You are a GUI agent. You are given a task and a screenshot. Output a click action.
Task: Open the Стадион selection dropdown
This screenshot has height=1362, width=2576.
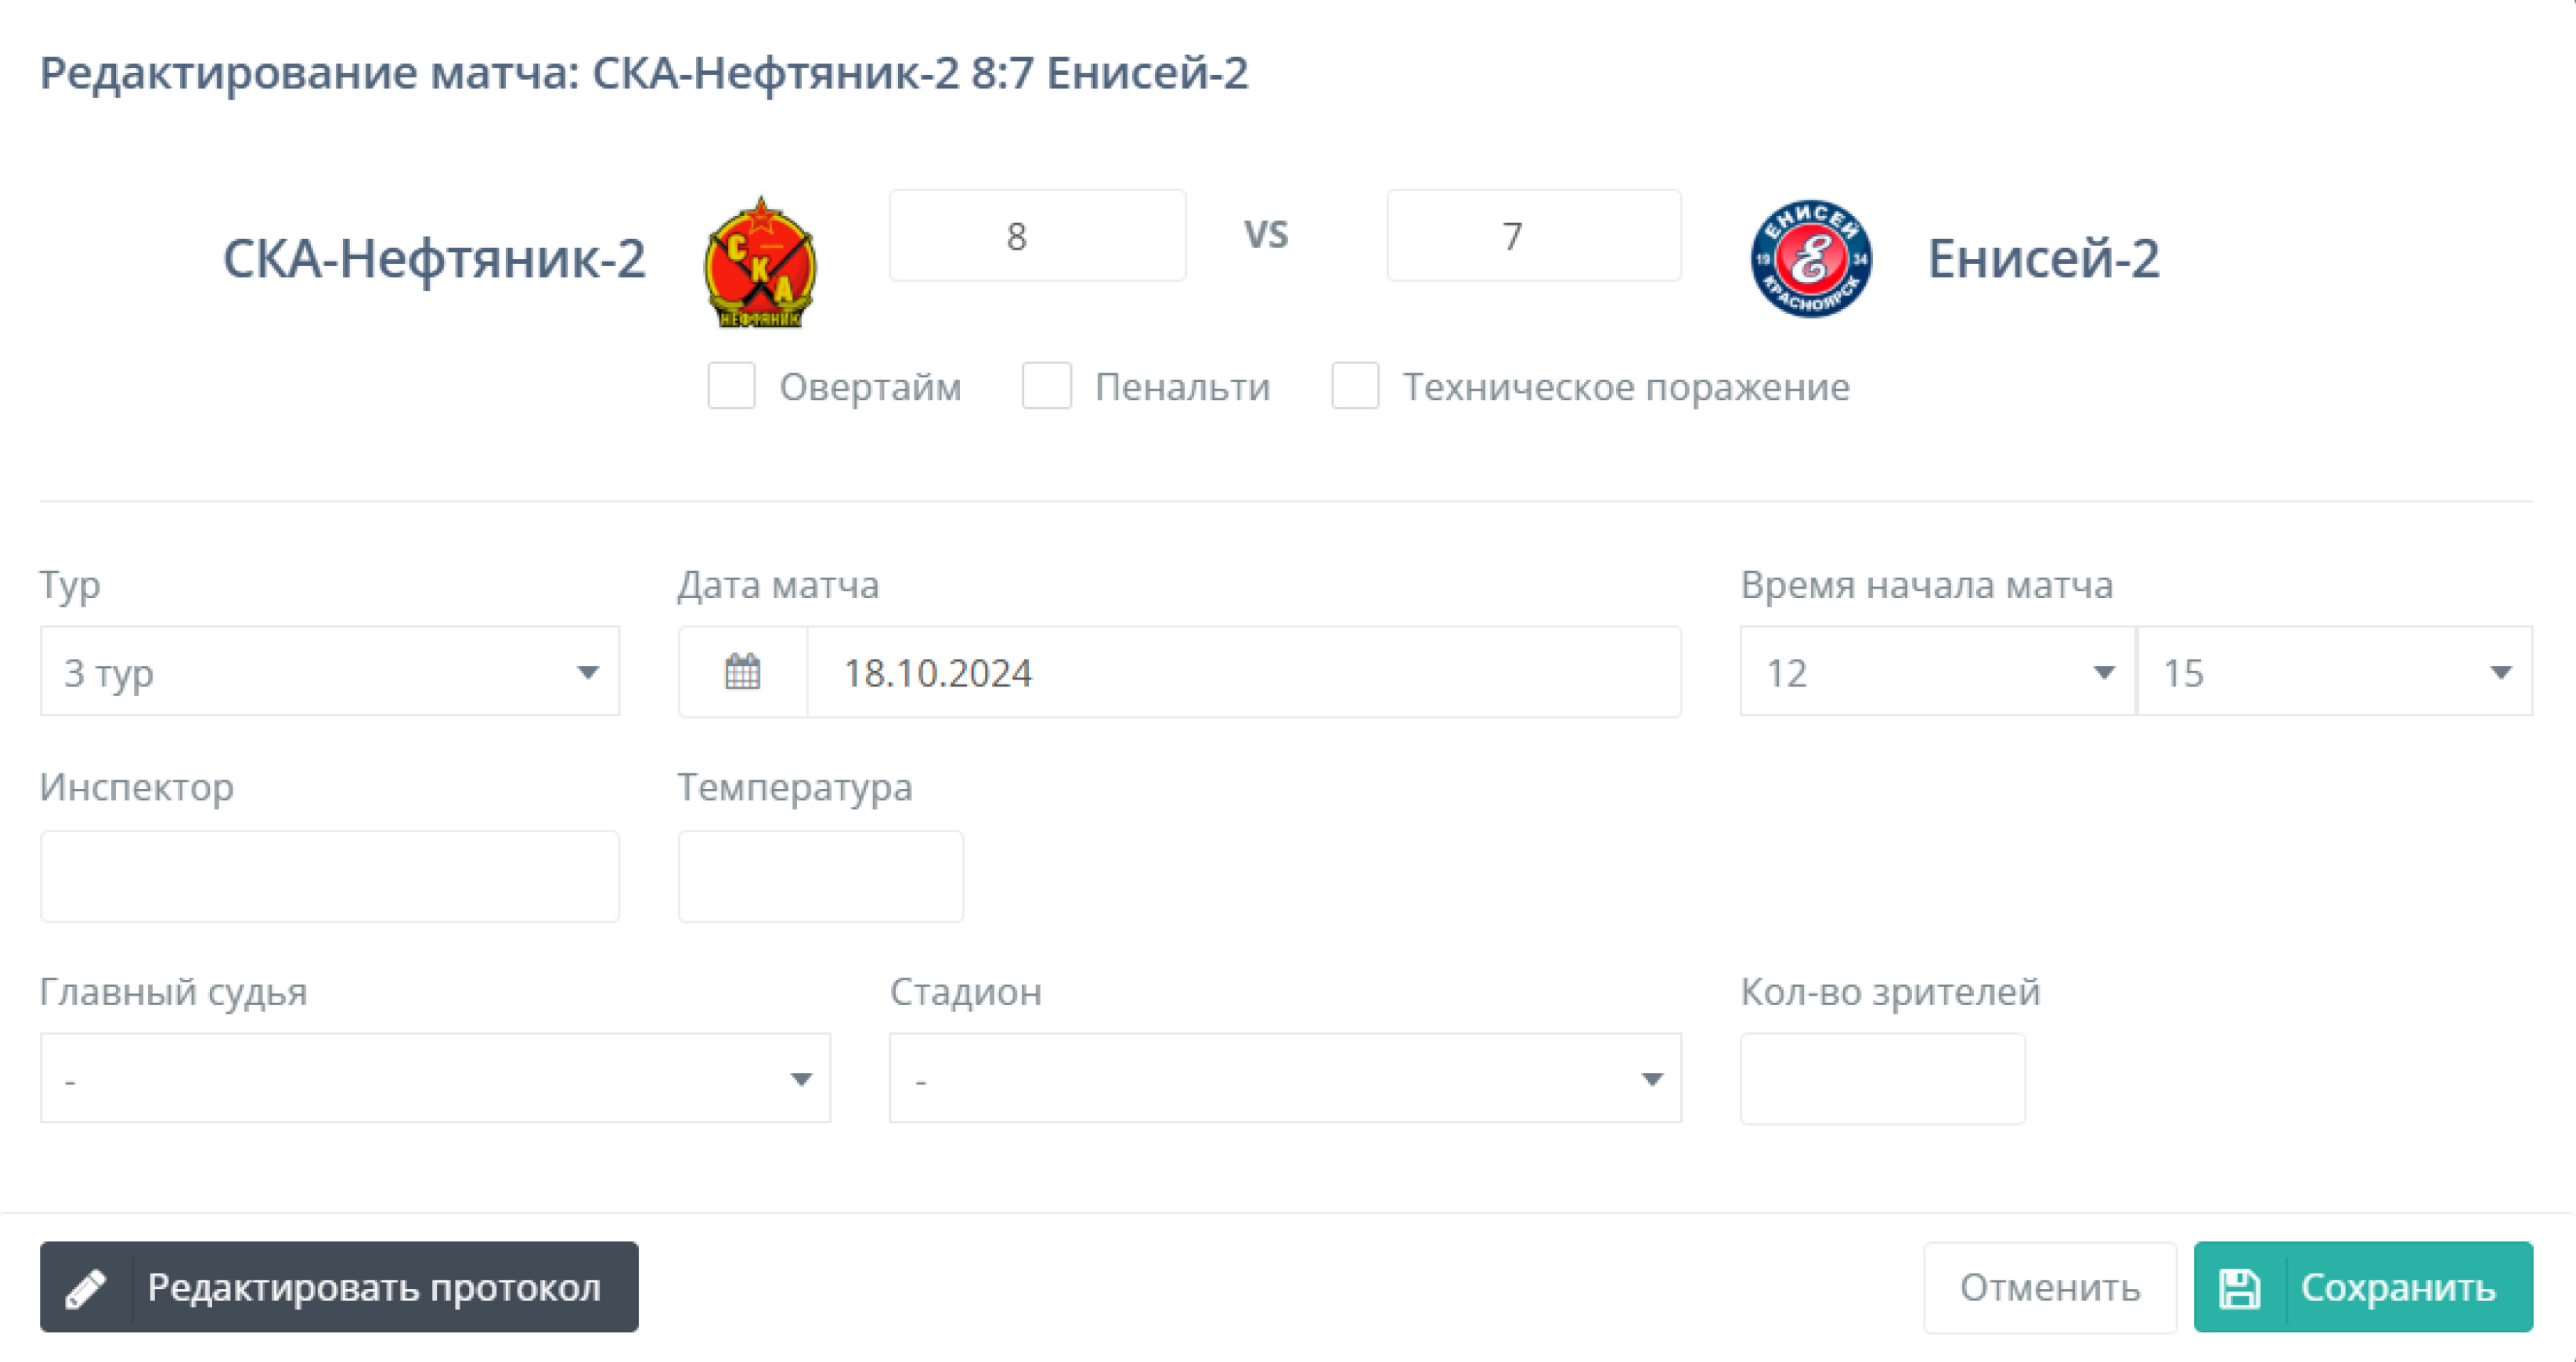click(x=1284, y=1078)
